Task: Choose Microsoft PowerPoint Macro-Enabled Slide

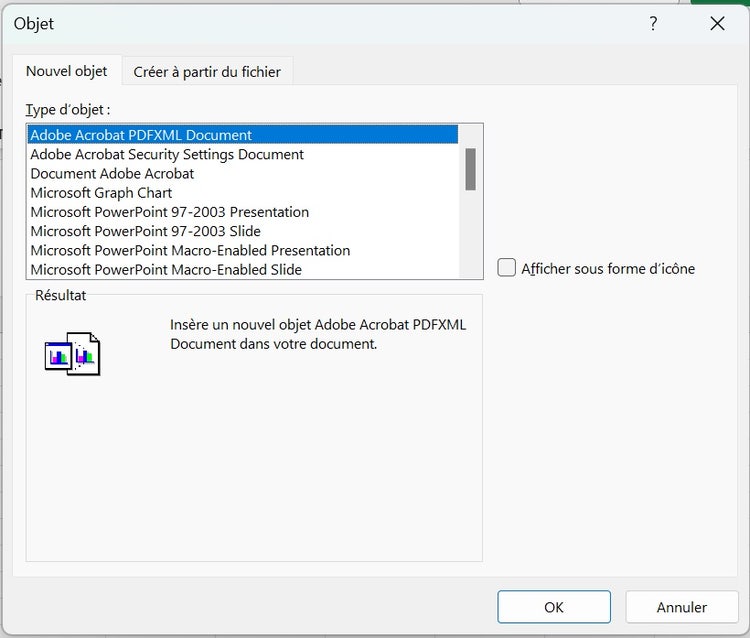Action: [243, 269]
